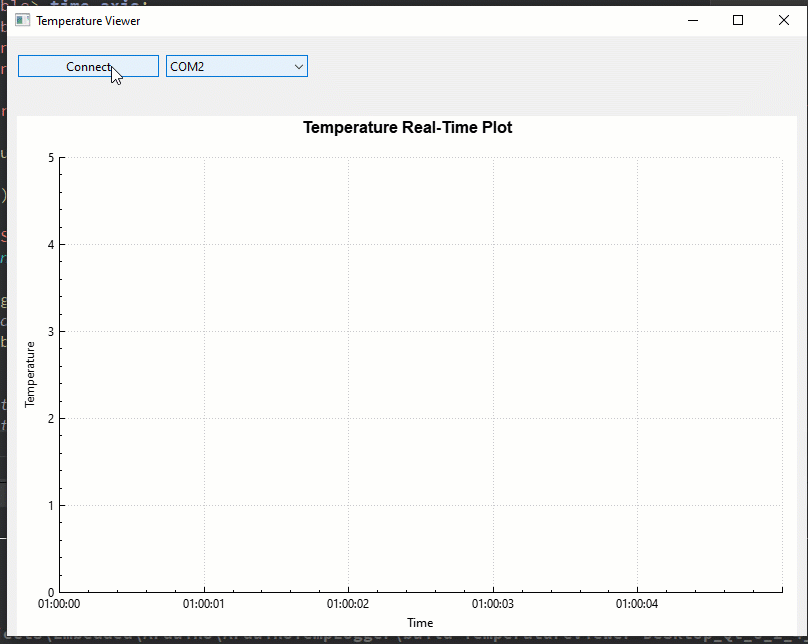808x644 pixels.
Task: Select the vertical "Temperature" axis label
Action: pos(30,374)
